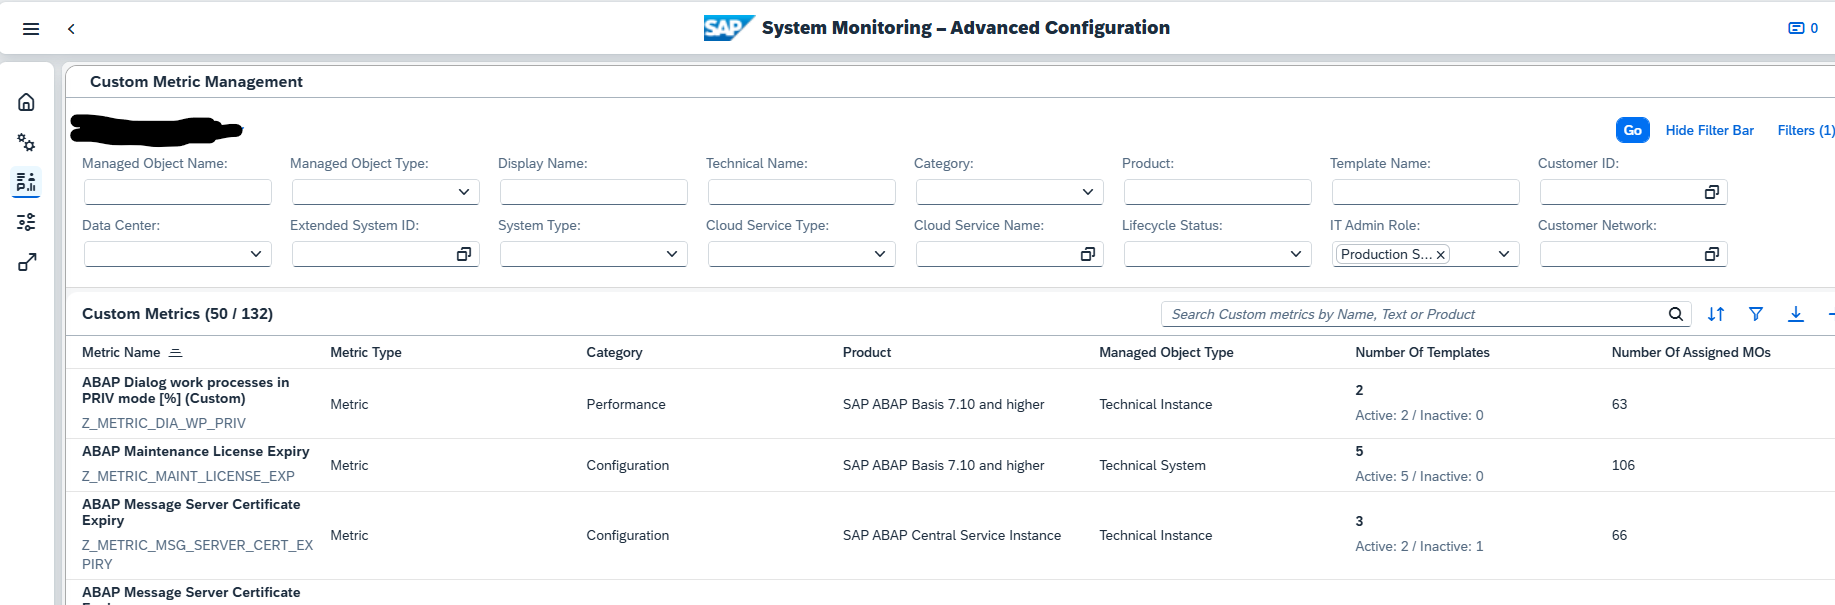
Task: Remove the Production S... role token
Action: [1441, 255]
